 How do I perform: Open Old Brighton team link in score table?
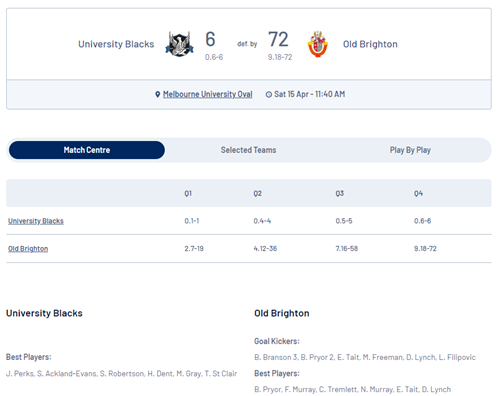28,249
